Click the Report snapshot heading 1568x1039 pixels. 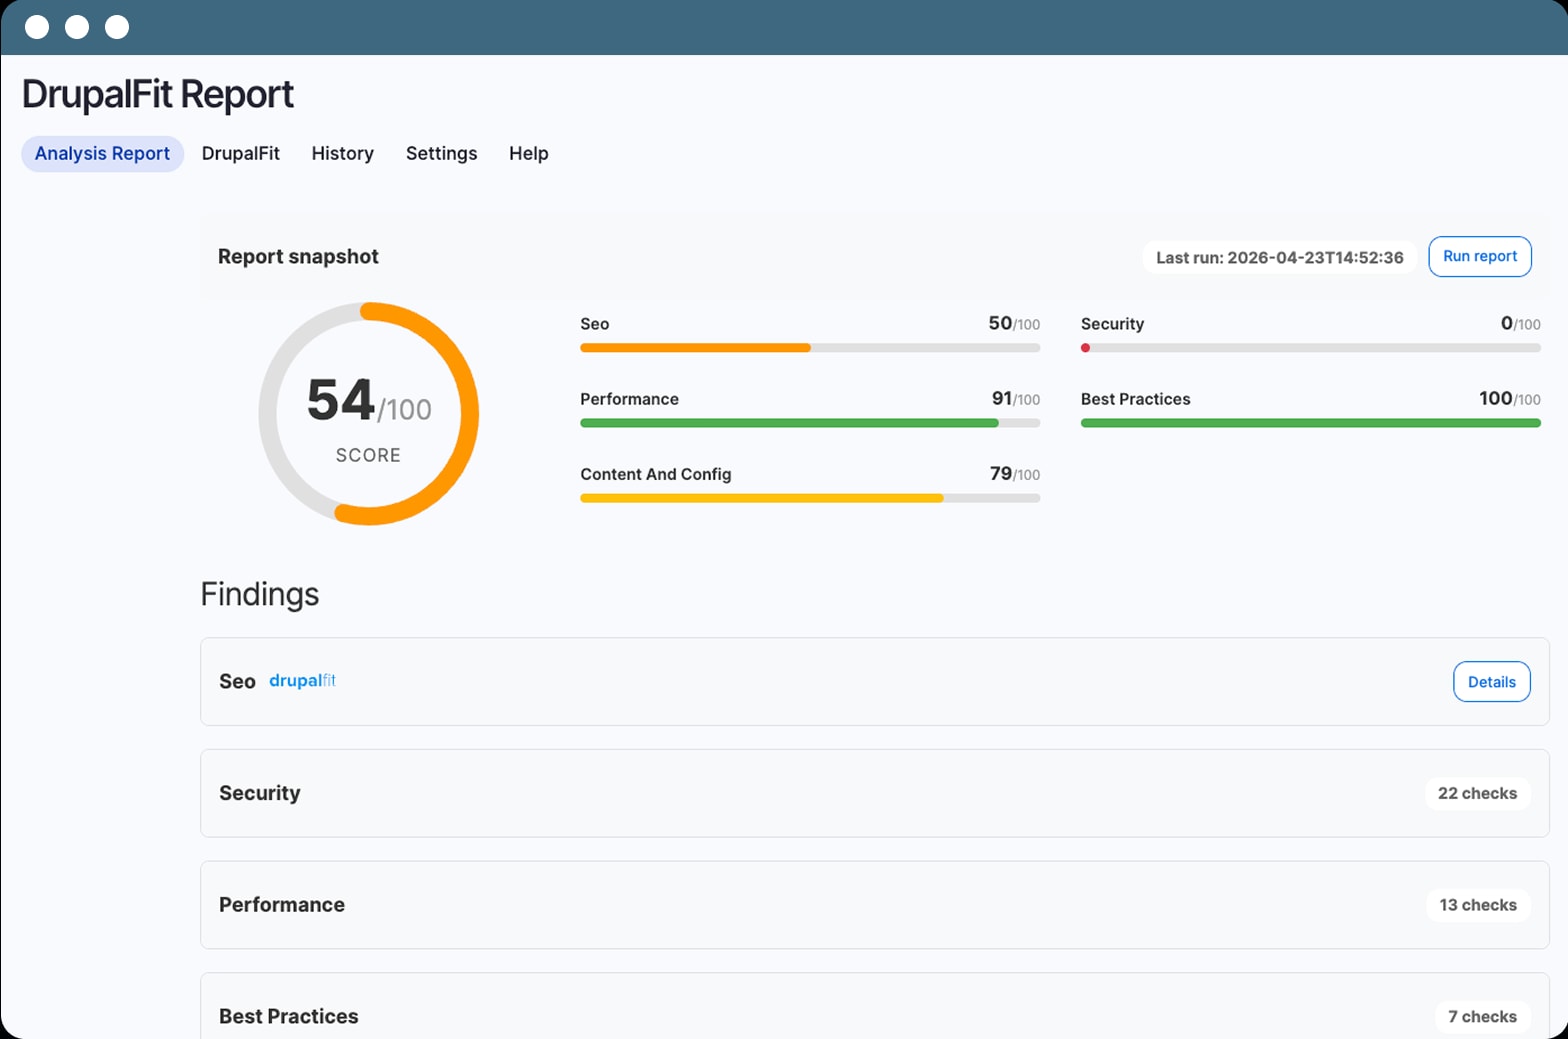click(298, 257)
